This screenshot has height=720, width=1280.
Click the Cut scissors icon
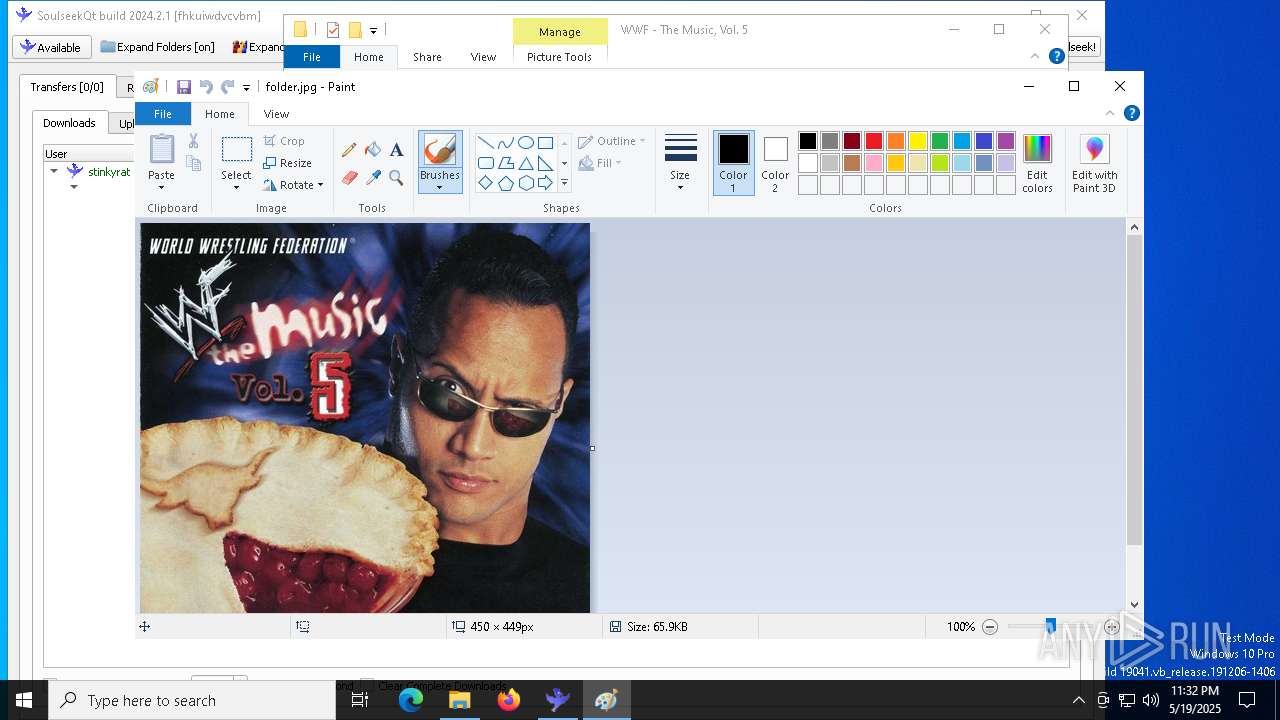click(193, 141)
